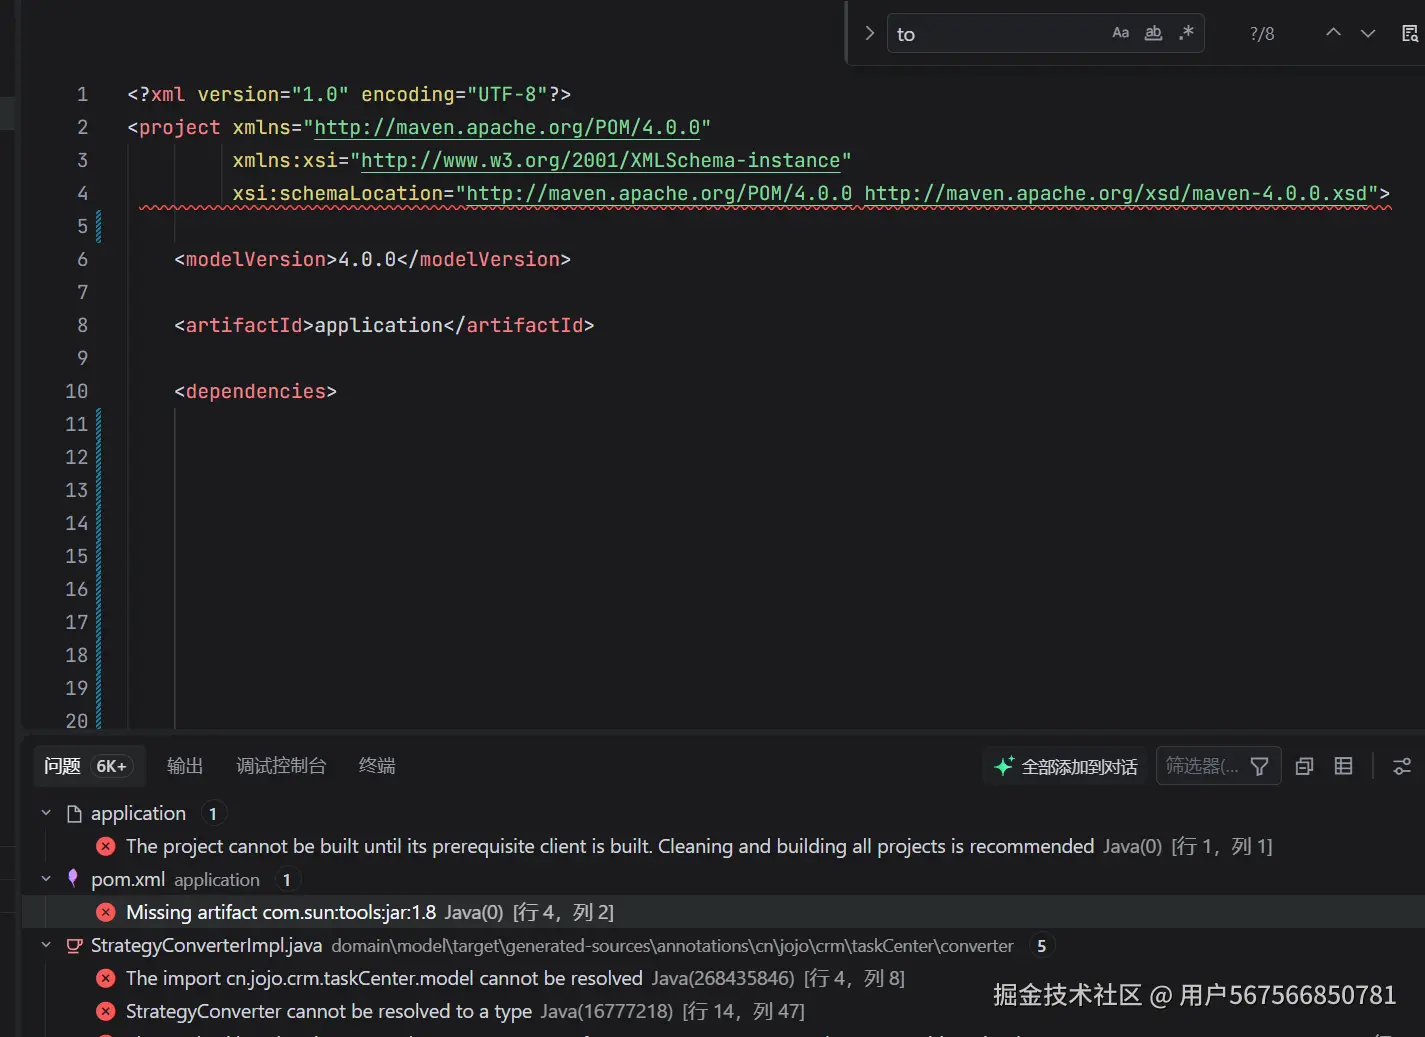Switch to the 调试控制台 (Debug Console) tab
Image resolution: width=1425 pixels, height=1037 pixels.
point(281,766)
